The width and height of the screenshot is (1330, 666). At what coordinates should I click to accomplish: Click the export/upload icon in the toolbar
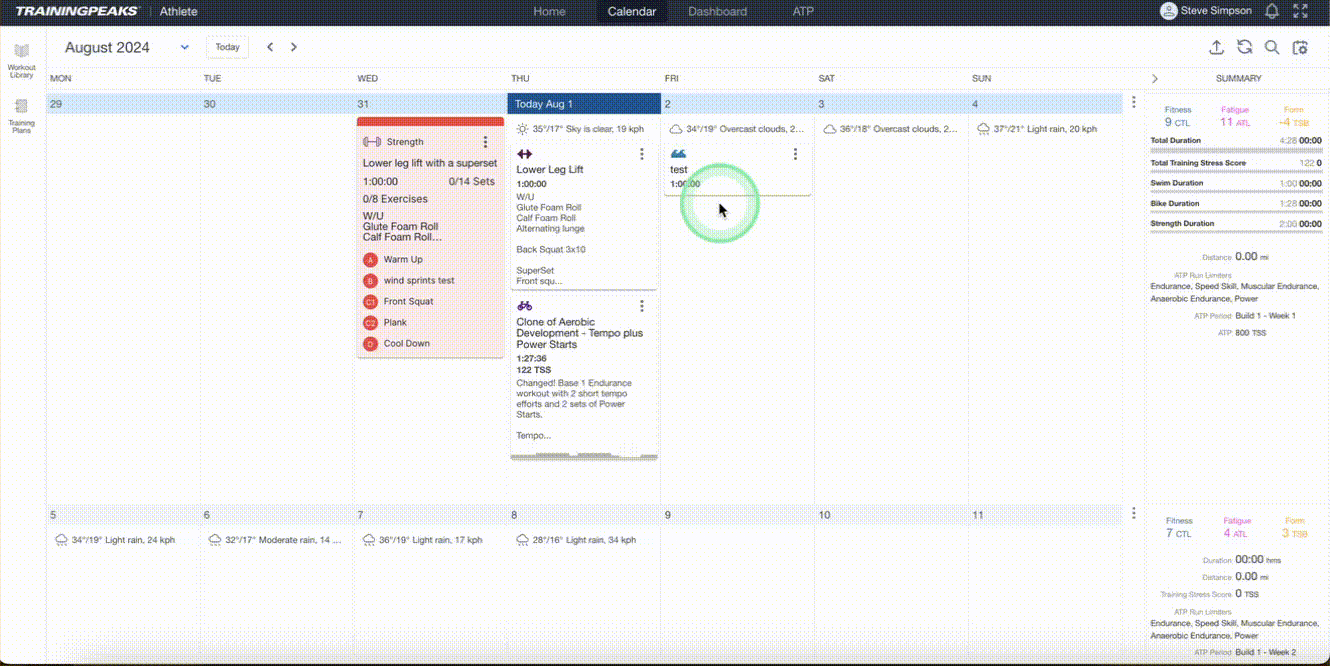coord(1217,47)
